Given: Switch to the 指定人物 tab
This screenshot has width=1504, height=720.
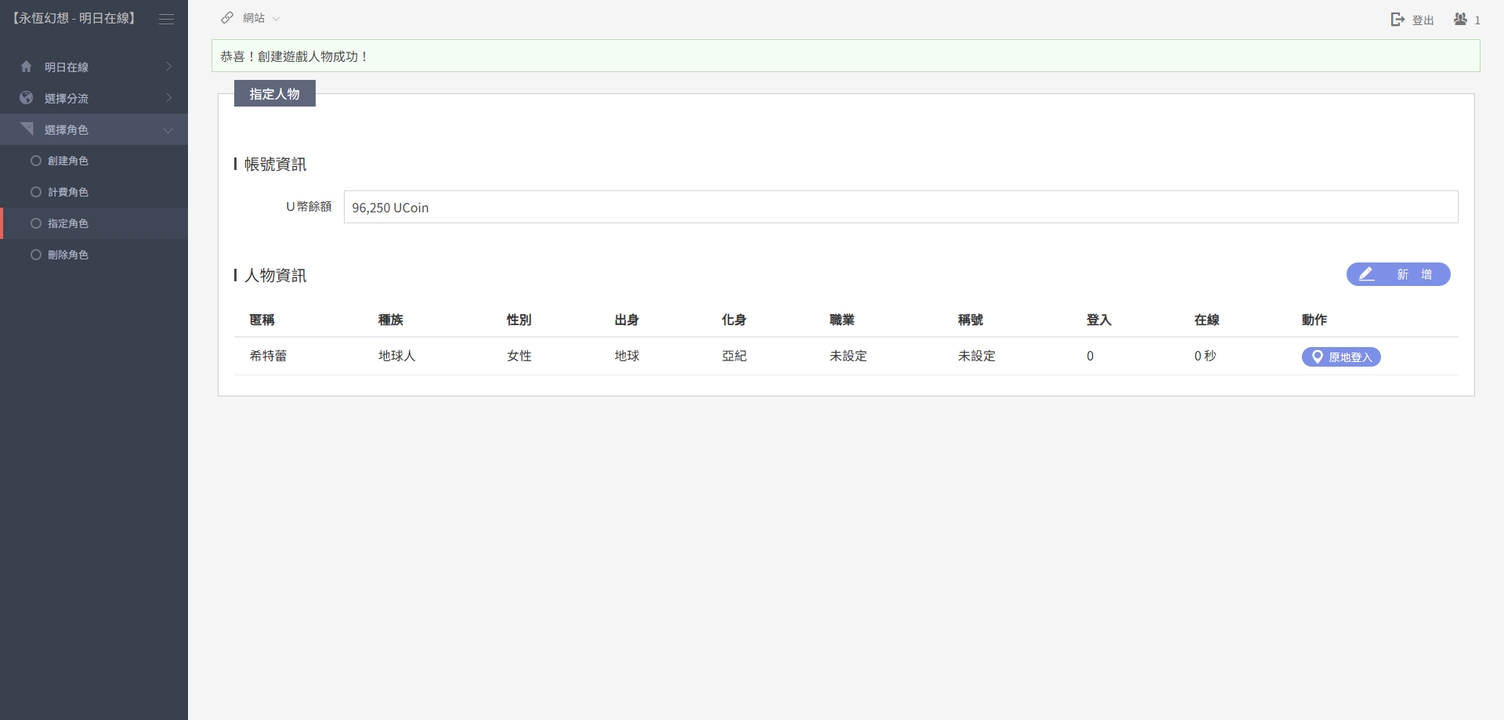Looking at the screenshot, I should tap(274, 94).
